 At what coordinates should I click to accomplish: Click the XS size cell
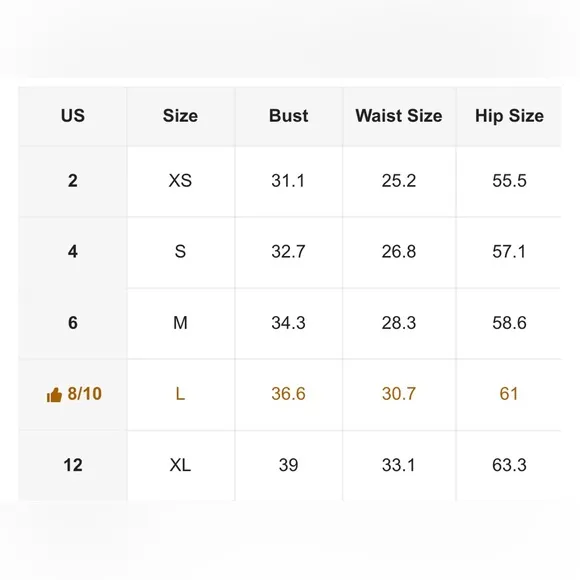coord(180,181)
